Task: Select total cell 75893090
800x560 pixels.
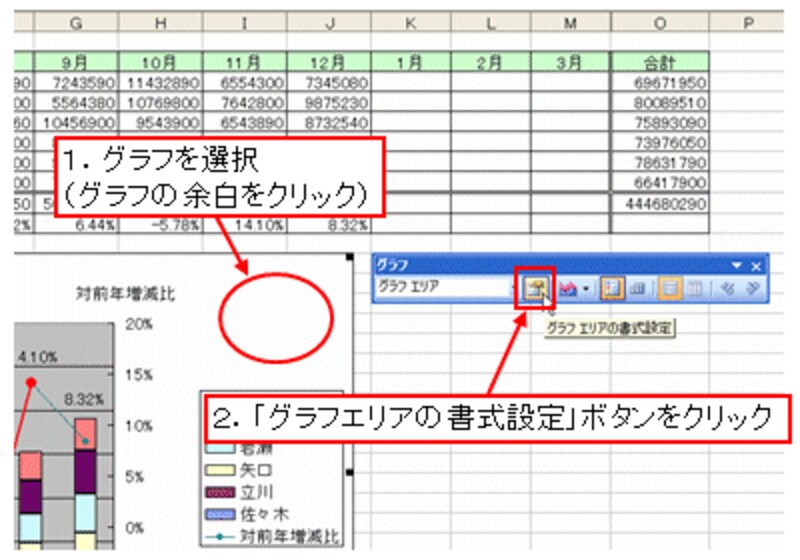Action: click(660, 123)
